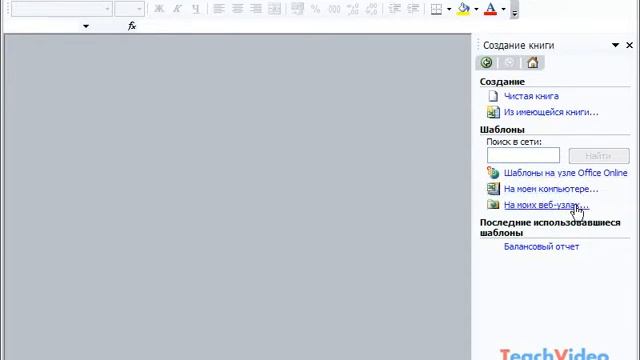The height and width of the screenshot is (360, 640).
Task: Open the task pane Home icon
Action: (532, 62)
